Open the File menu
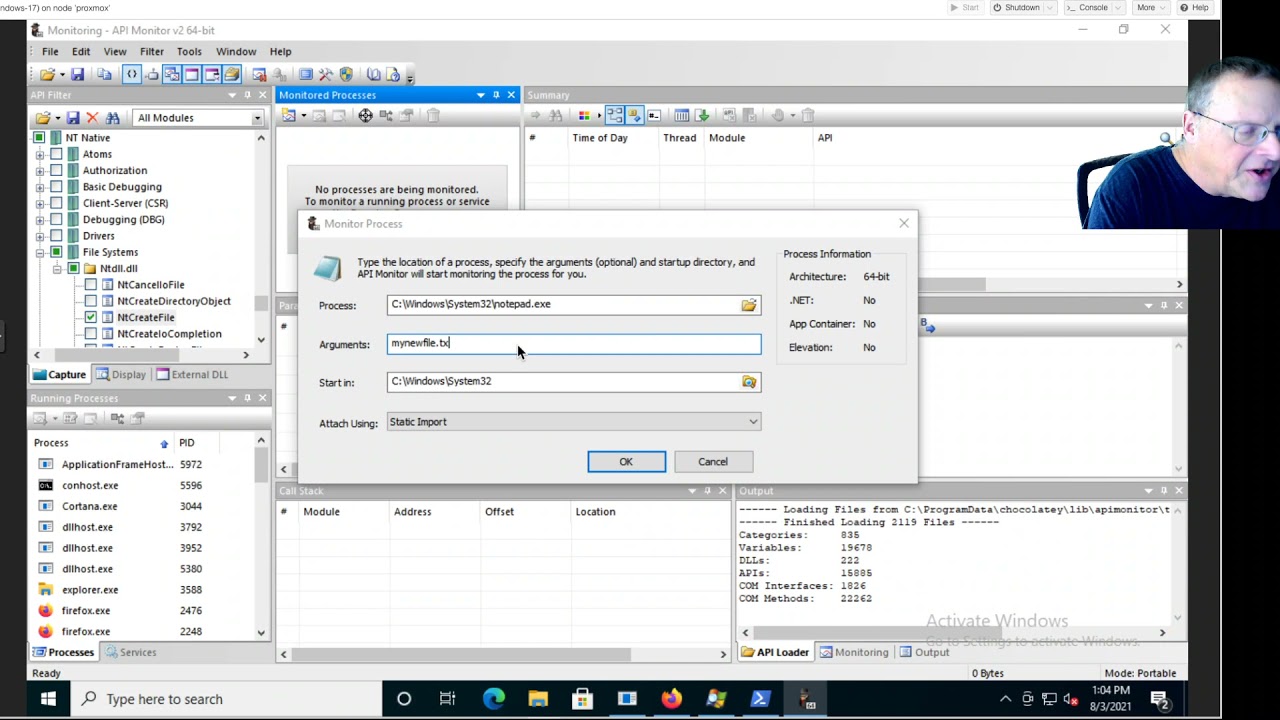The image size is (1280, 720). coord(50,52)
